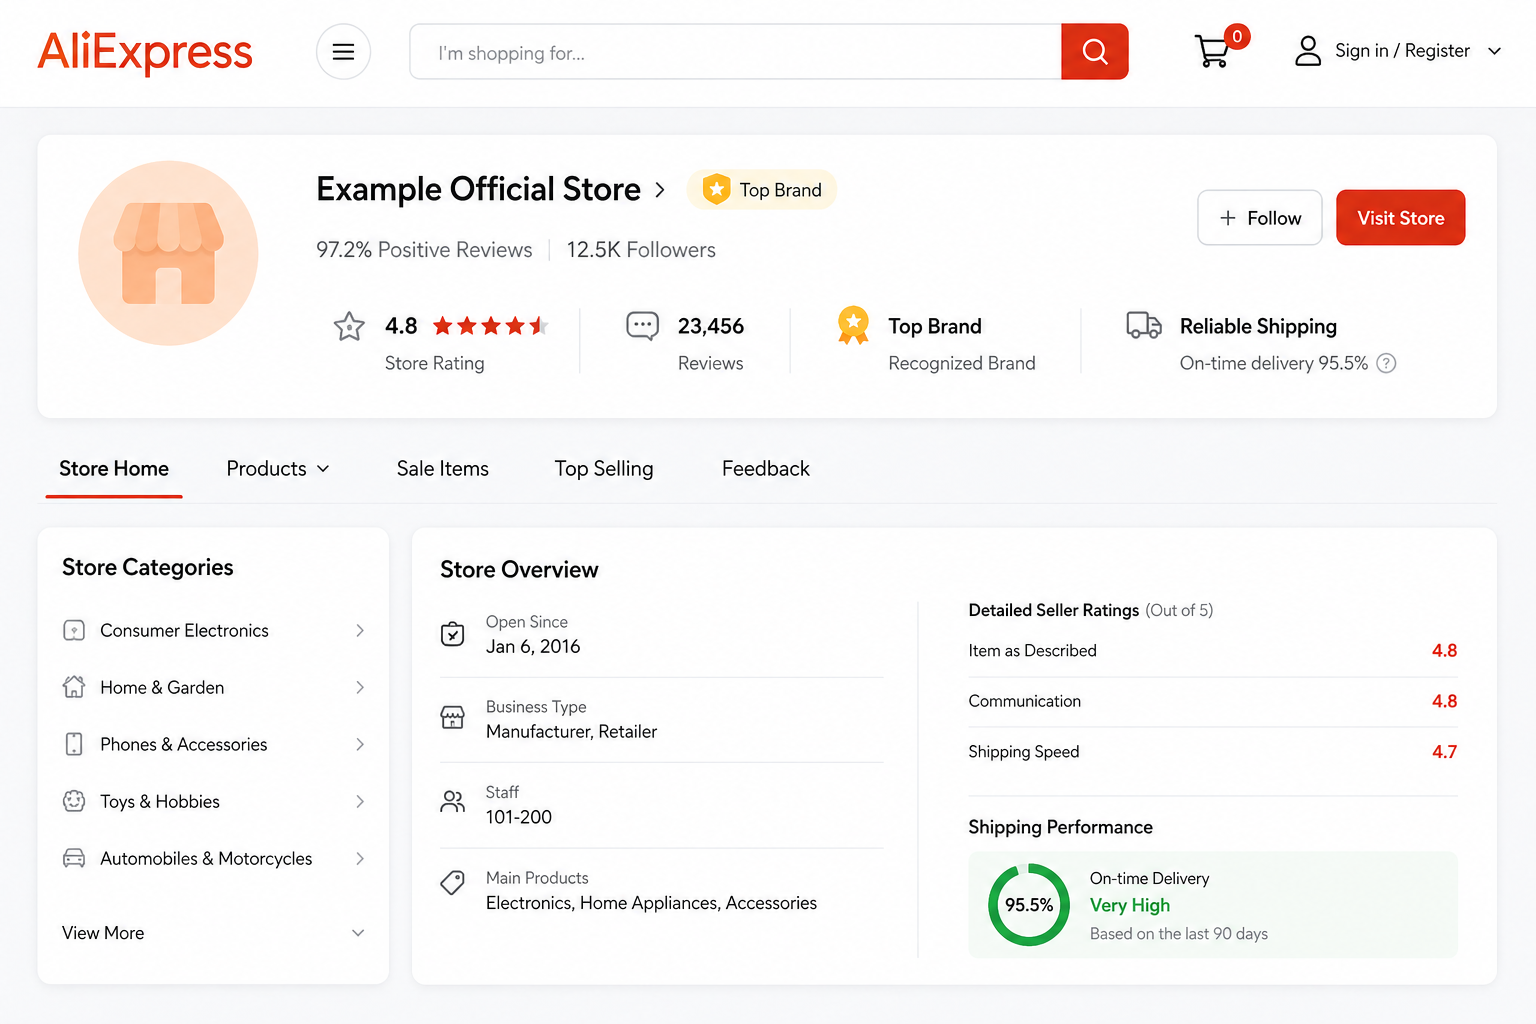Click the On-time Delivery progress ring
Viewport: 1536px width, 1024px height.
[x=1028, y=904]
